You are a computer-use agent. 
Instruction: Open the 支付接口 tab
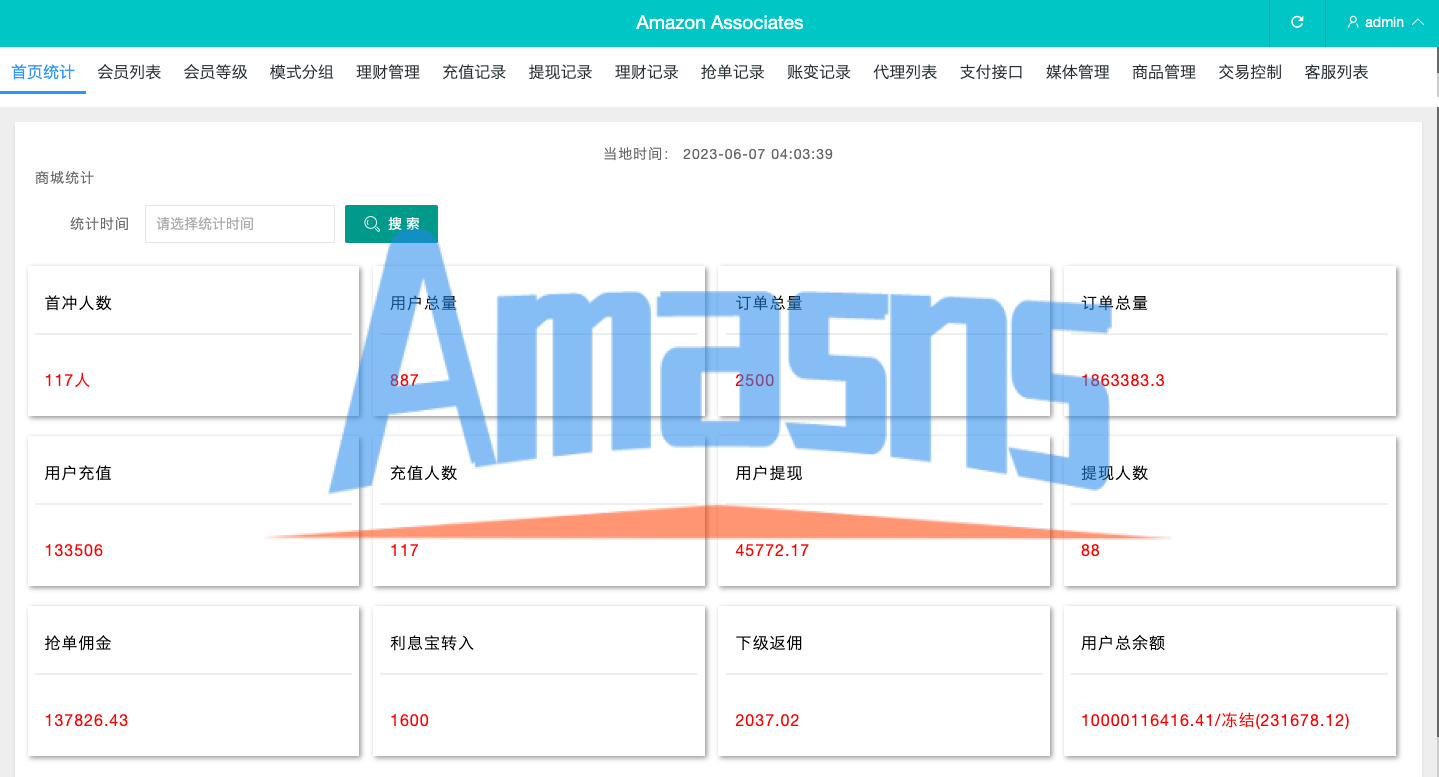coord(992,72)
